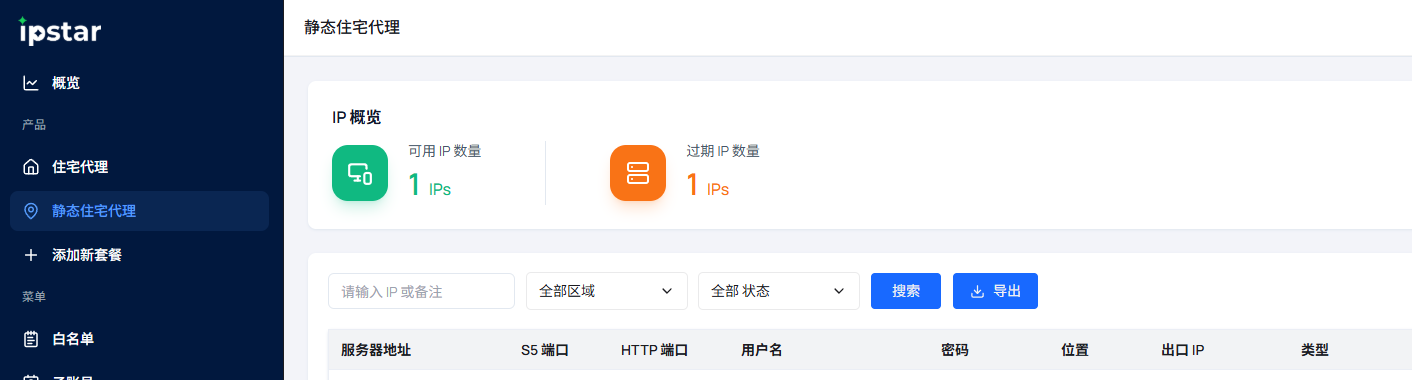Open 概览 chart icon in sidebar
The height and width of the screenshot is (380, 1412).
pyautogui.click(x=31, y=83)
